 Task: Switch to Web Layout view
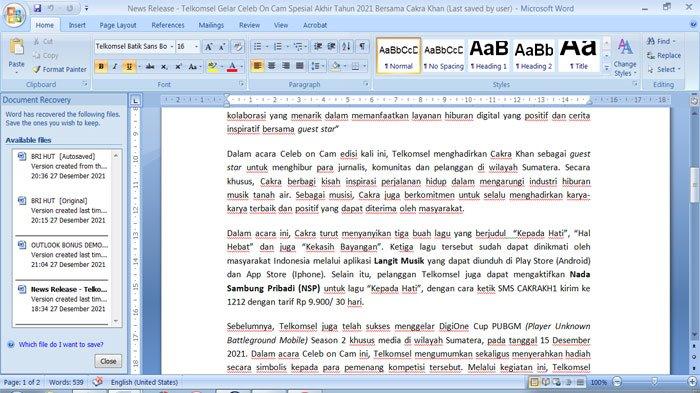click(x=557, y=382)
